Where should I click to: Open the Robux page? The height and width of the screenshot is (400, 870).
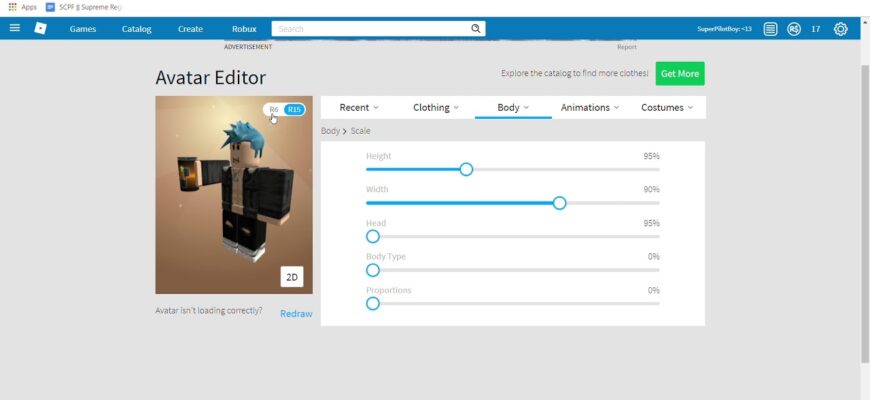[x=244, y=29]
